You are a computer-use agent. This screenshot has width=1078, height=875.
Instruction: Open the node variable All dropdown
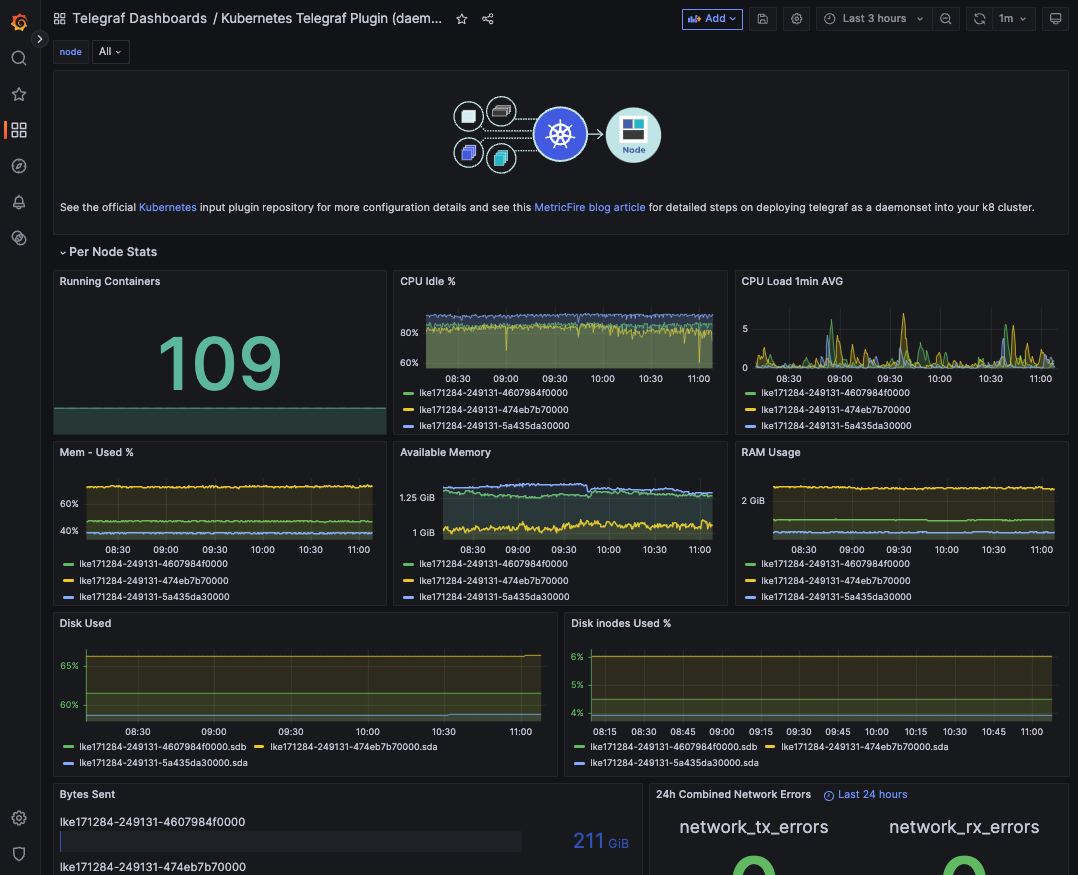(110, 52)
